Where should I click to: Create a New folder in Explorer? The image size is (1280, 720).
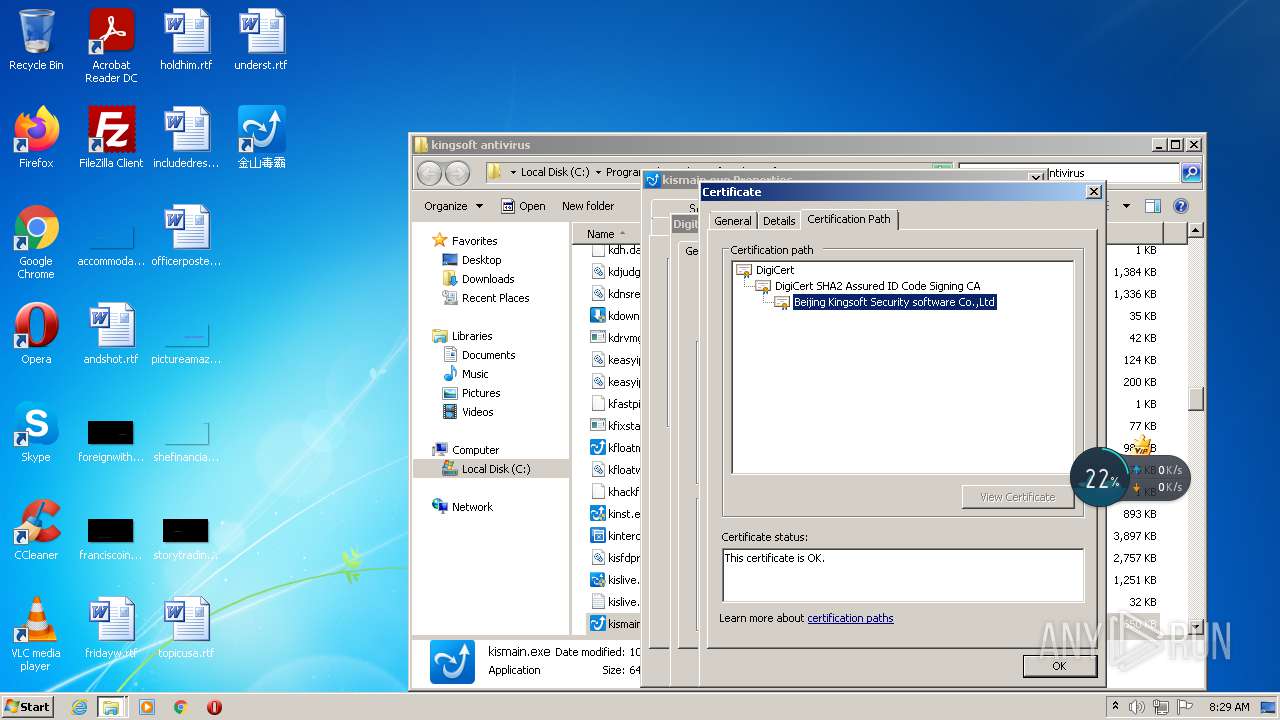pyautogui.click(x=588, y=206)
